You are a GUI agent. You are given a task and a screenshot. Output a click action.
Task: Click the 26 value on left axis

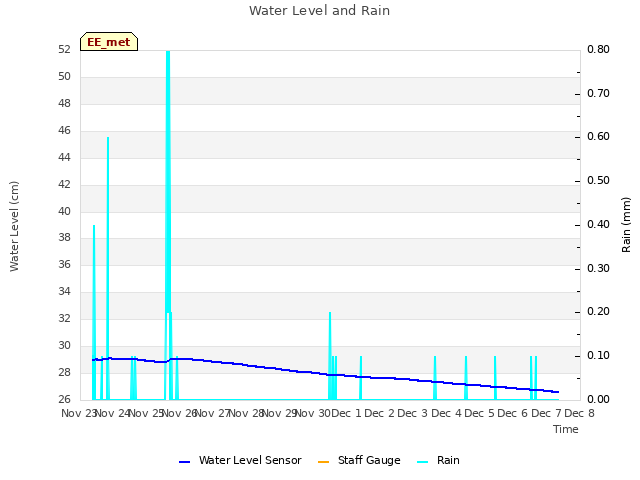(64, 399)
